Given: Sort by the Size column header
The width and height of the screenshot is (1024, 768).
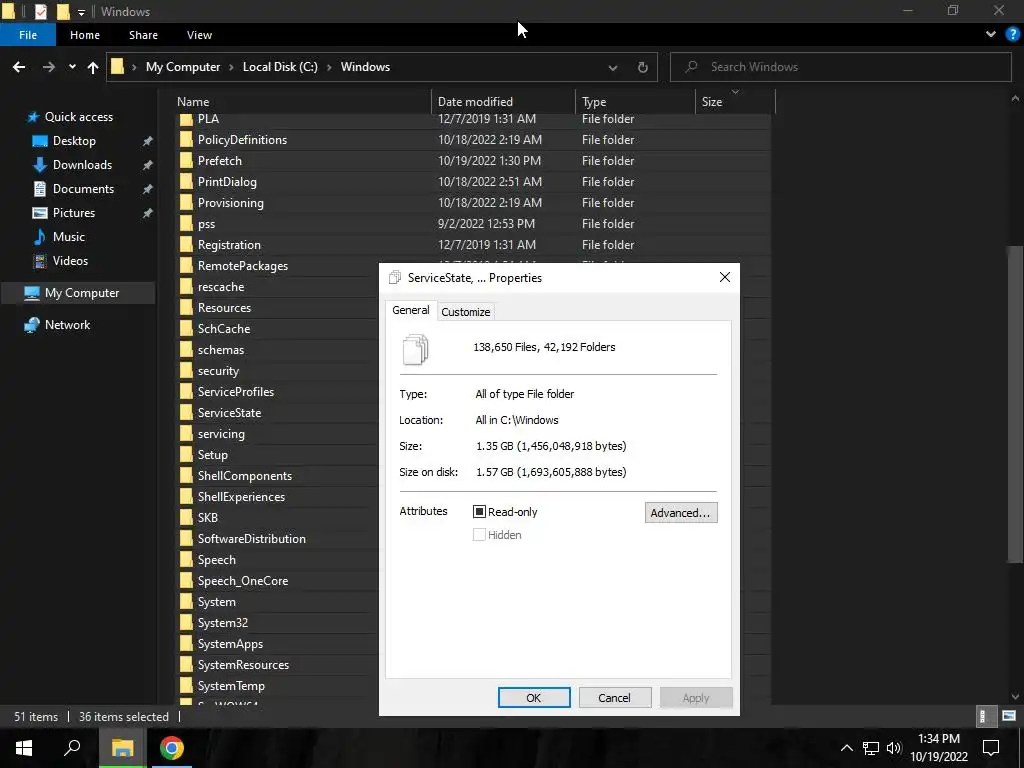Looking at the screenshot, I should pos(735,102).
